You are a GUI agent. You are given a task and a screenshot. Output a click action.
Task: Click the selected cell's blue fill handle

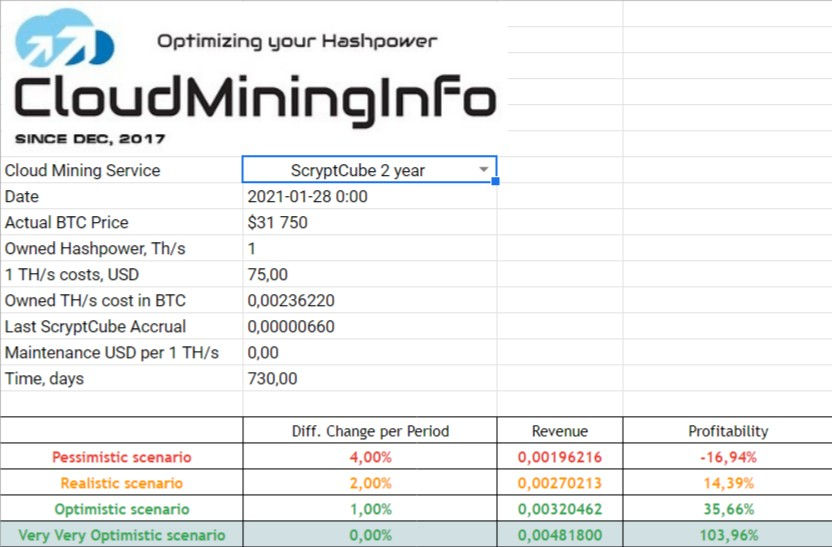point(496,181)
